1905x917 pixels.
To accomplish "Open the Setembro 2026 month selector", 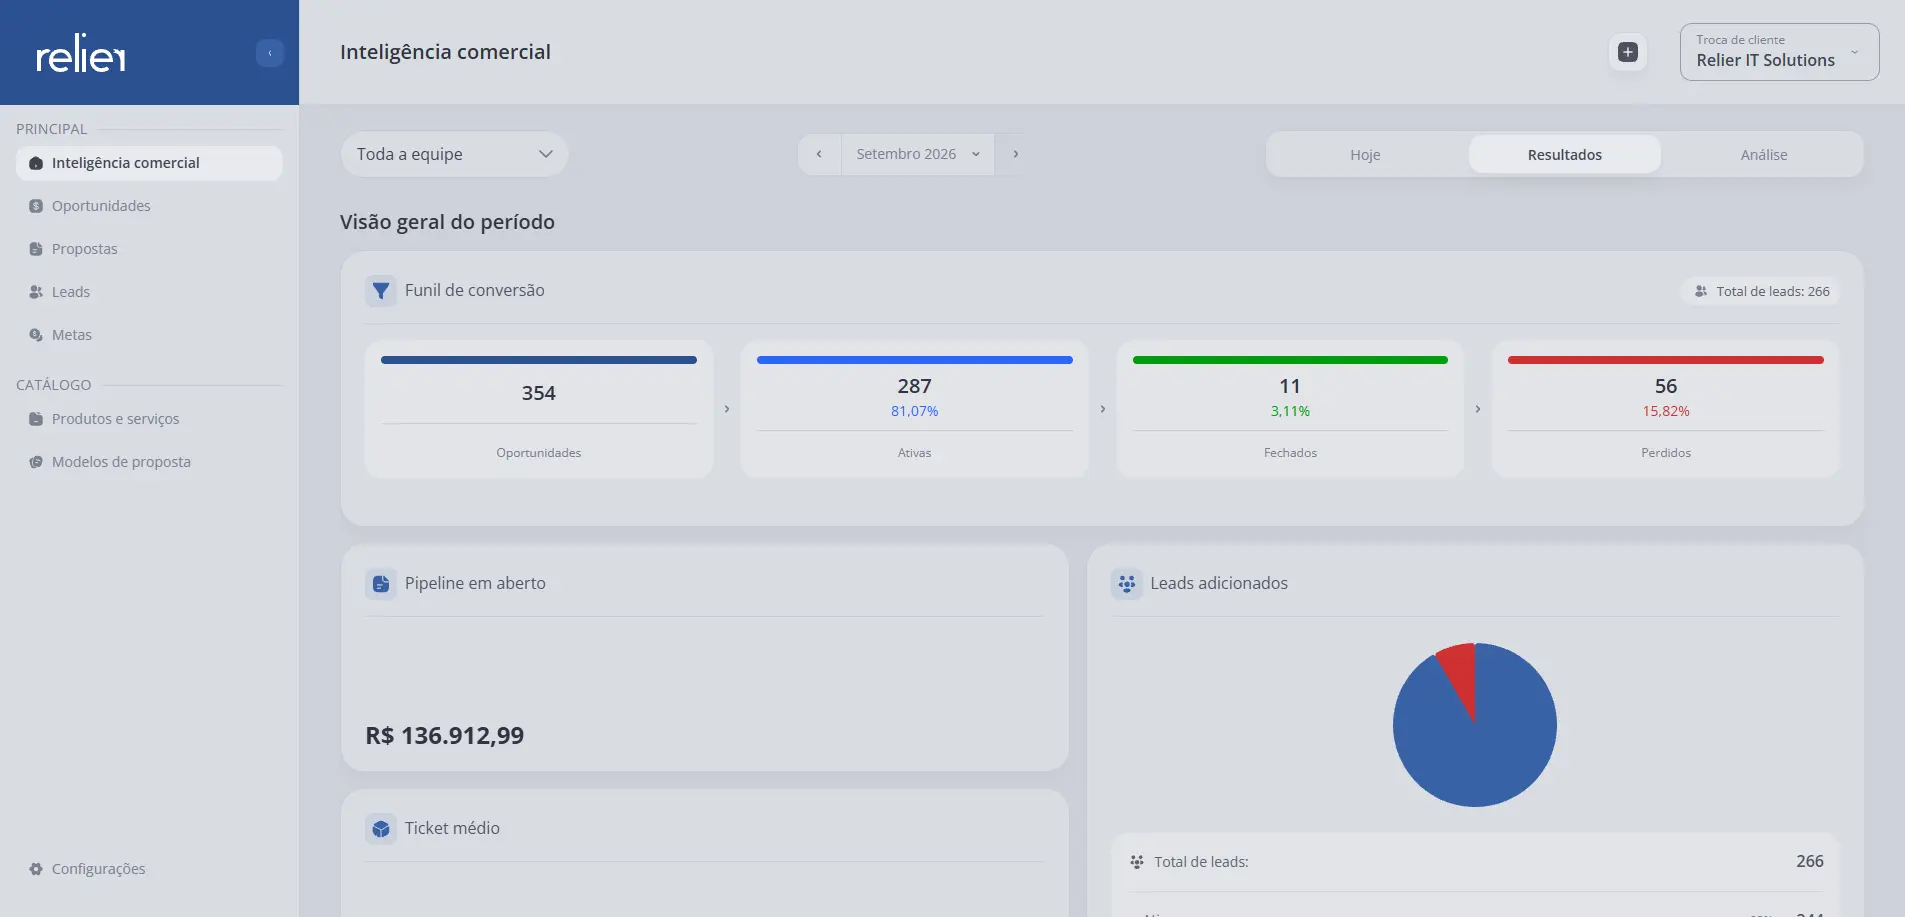I will [918, 154].
